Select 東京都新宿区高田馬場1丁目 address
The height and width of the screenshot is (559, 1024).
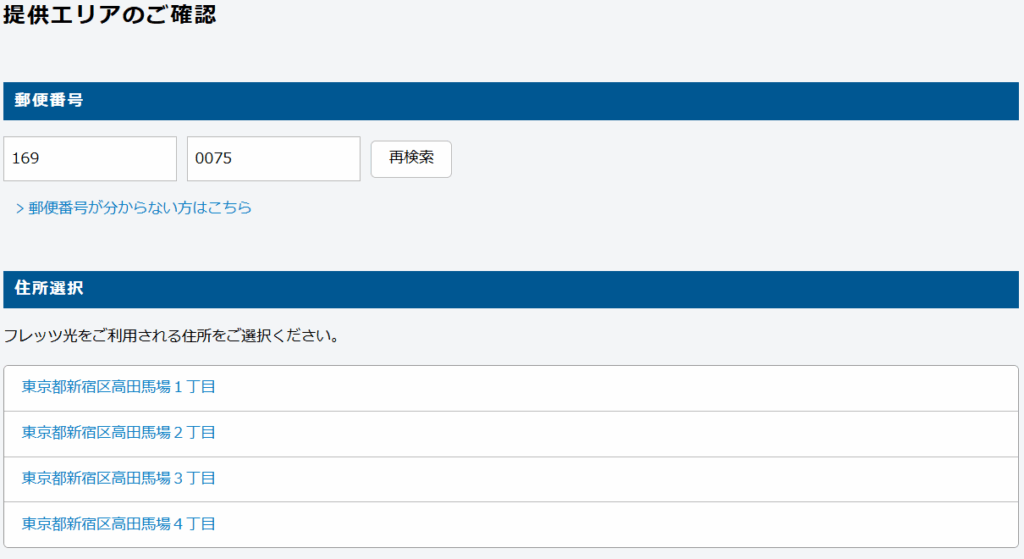coord(511,388)
